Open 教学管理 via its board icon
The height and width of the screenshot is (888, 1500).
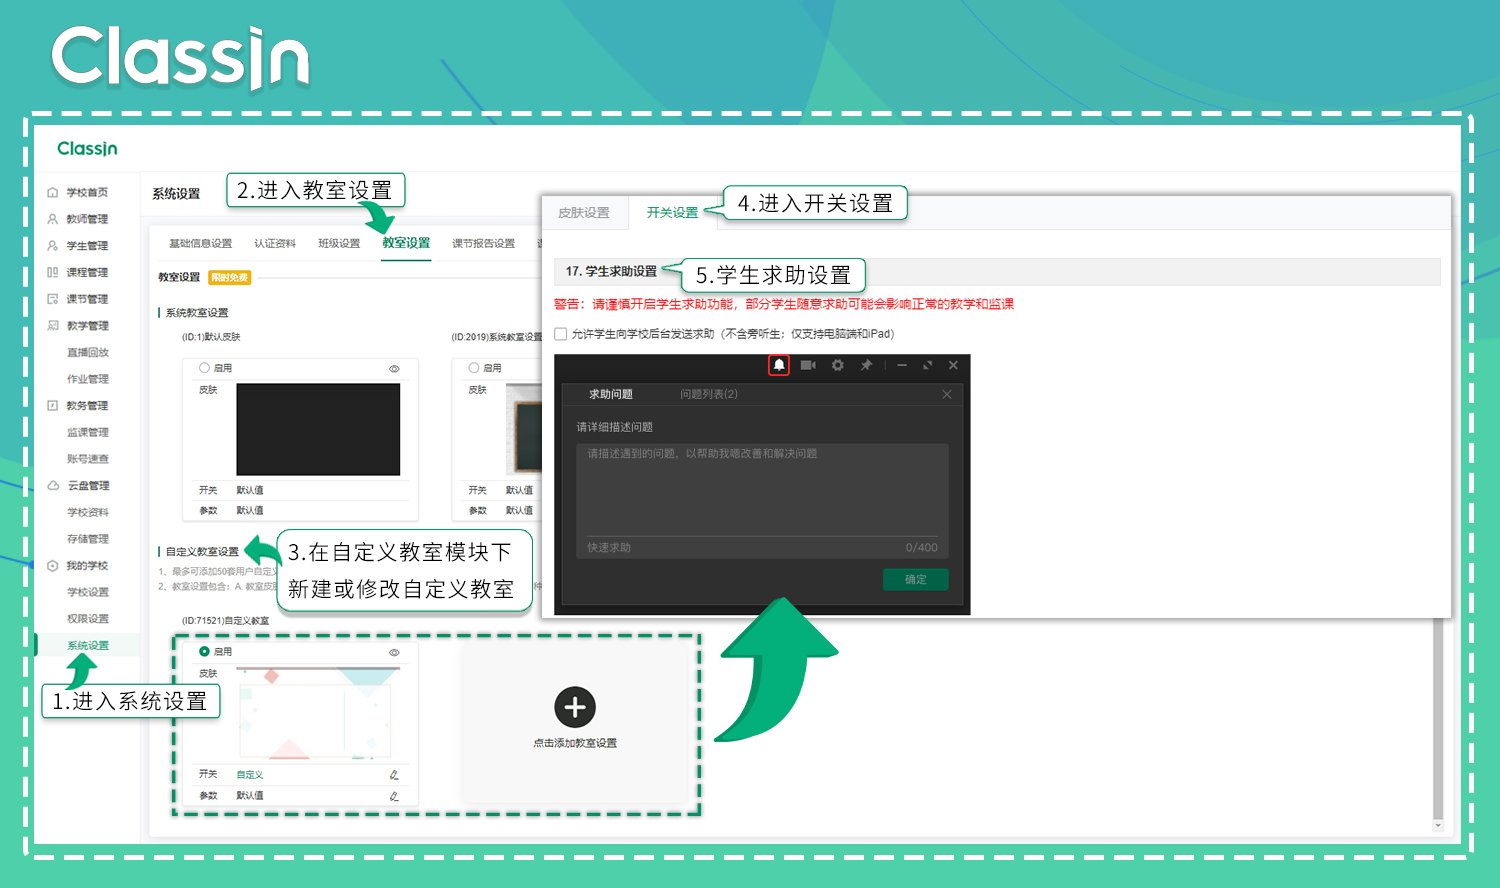52,325
